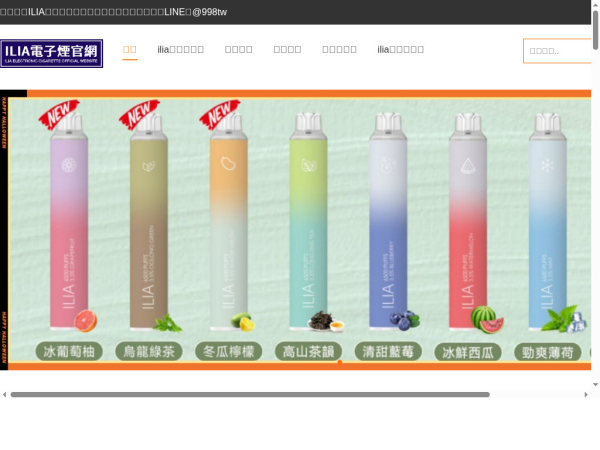The image size is (600, 450).
Task: Select the 烏龍綠茶 flavor label
Action: tap(149, 351)
